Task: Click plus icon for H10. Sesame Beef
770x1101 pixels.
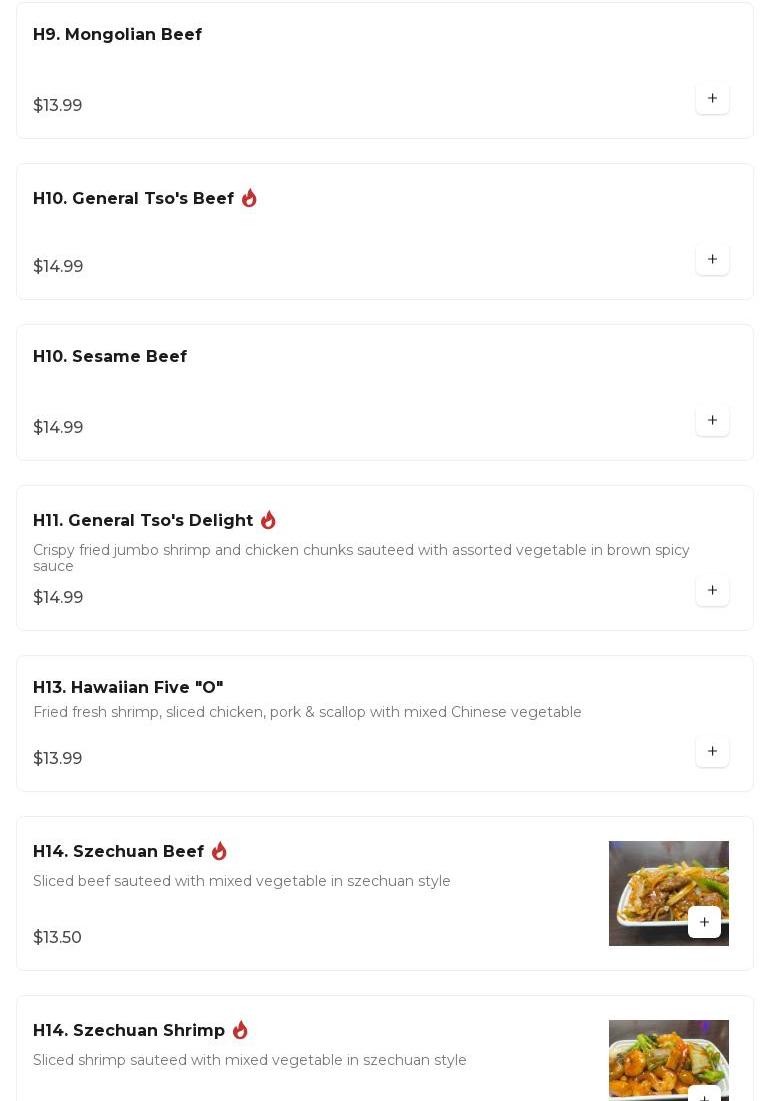Action: [x=712, y=420]
